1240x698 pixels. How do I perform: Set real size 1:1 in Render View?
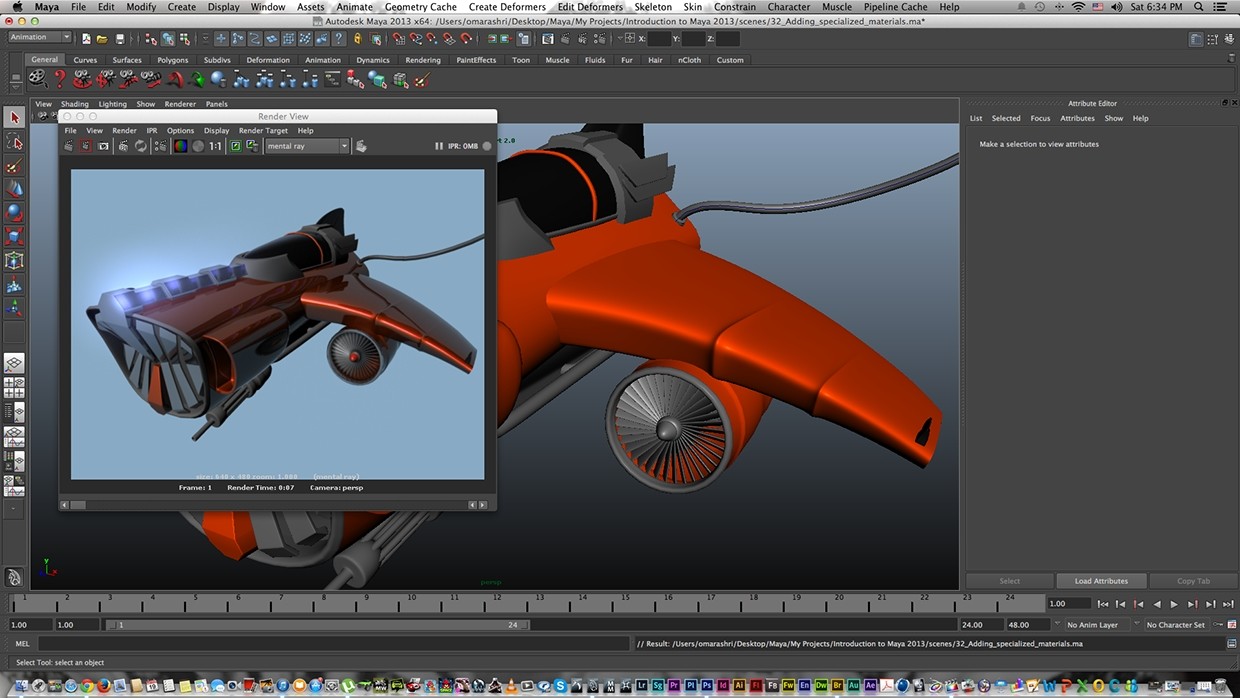click(x=215, y=146)
